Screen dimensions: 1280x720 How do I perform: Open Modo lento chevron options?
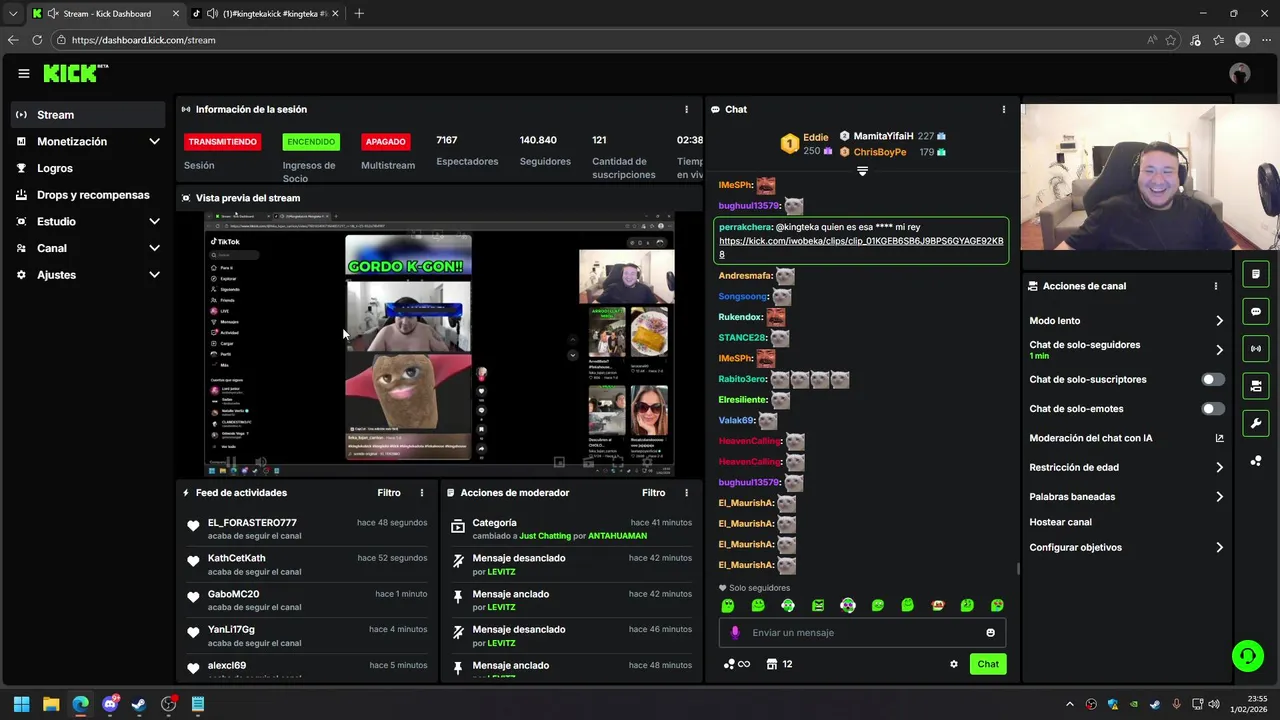[1219, 321]
